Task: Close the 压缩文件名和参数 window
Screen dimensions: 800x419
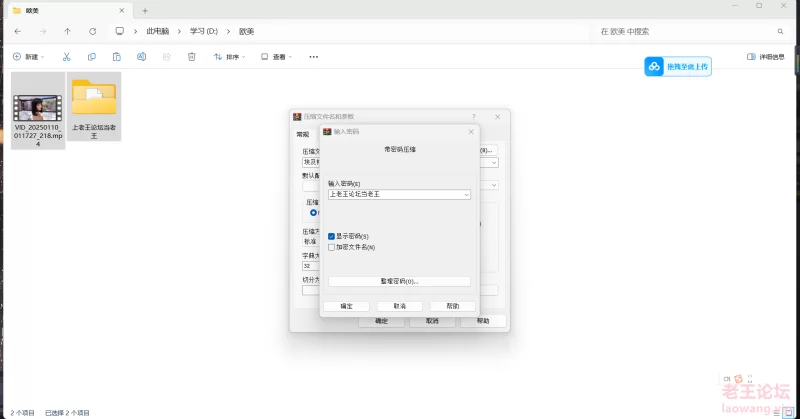Action: point(497,116)
